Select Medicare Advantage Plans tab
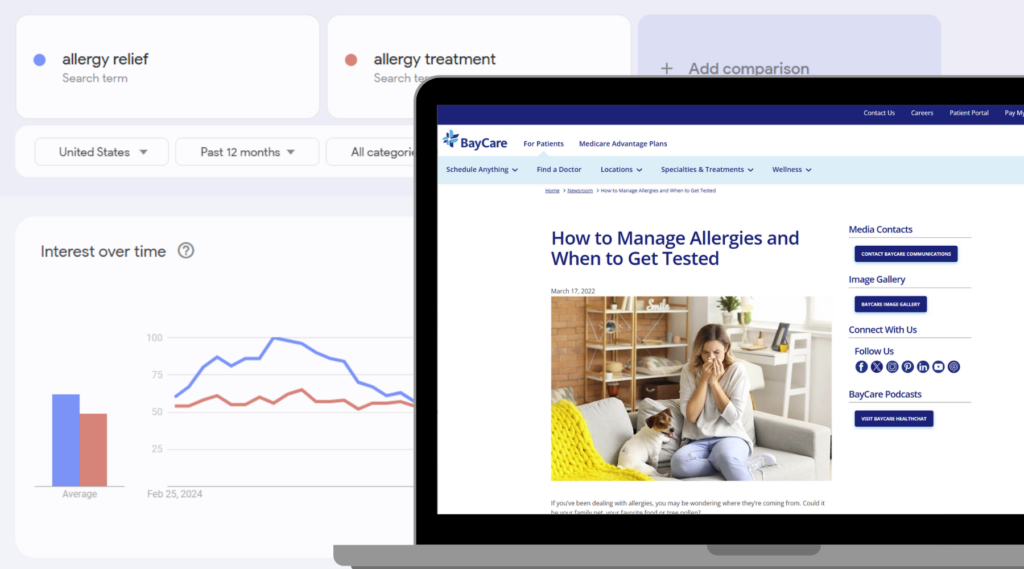1024x569 pixels. (623, 144)
